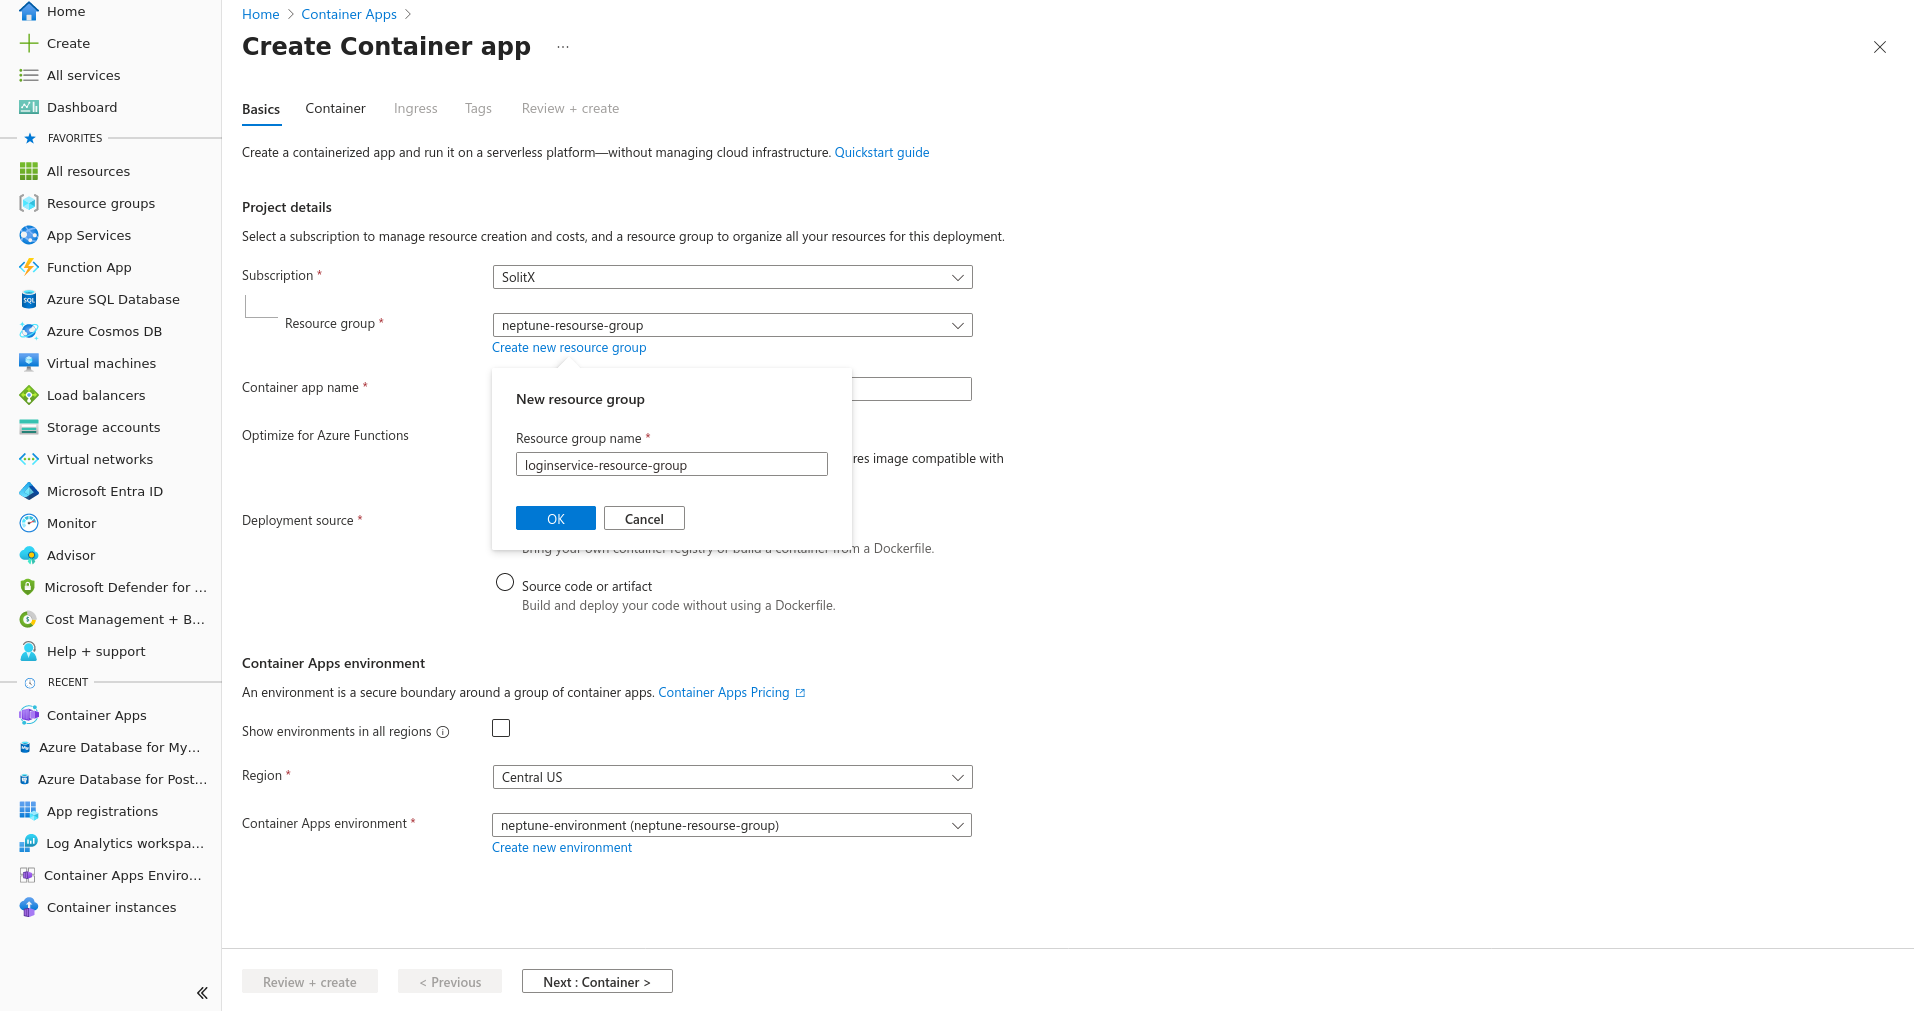Image resolution: width=1914 pixels, height=1011 pixels.
Task: Click the info icon beside Show environments
Action: coord(443,732)
